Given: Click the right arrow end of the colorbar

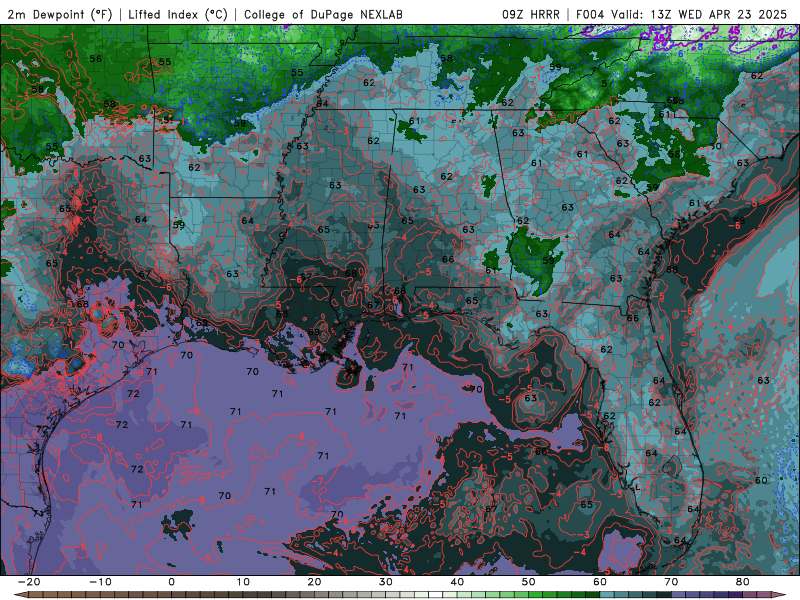Looking at the screenshot, I should click(779, 595).
